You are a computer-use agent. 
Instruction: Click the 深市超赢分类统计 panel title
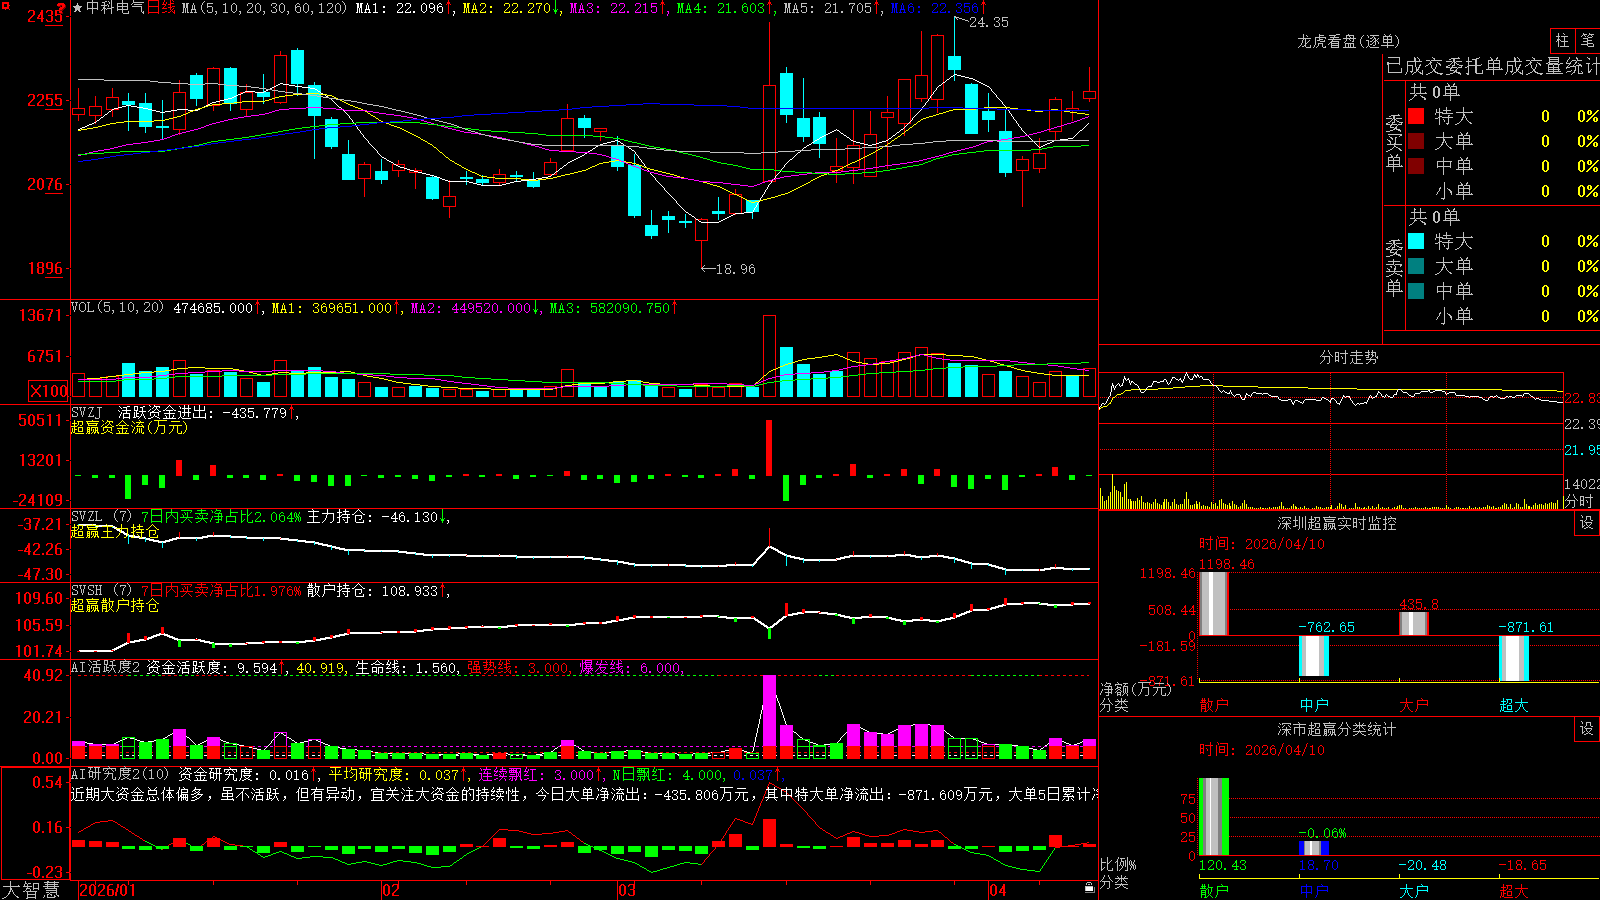click(1337, 729)
